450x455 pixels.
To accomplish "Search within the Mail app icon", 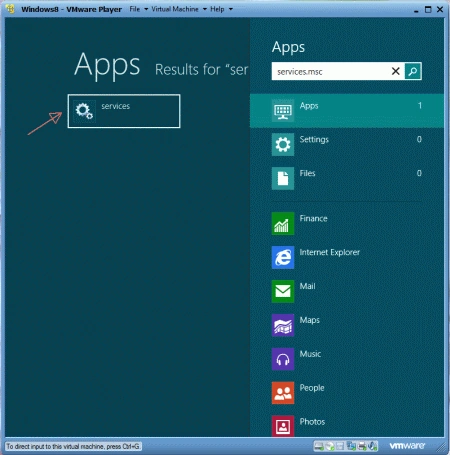I will (x=283, y=291).
